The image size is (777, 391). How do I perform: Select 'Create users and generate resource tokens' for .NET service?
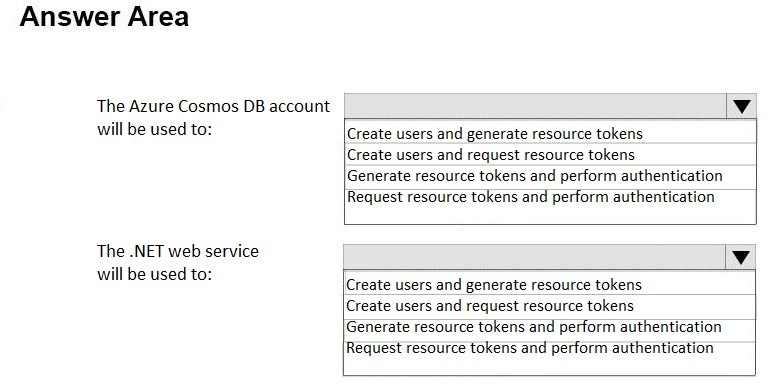click(549, 284)
